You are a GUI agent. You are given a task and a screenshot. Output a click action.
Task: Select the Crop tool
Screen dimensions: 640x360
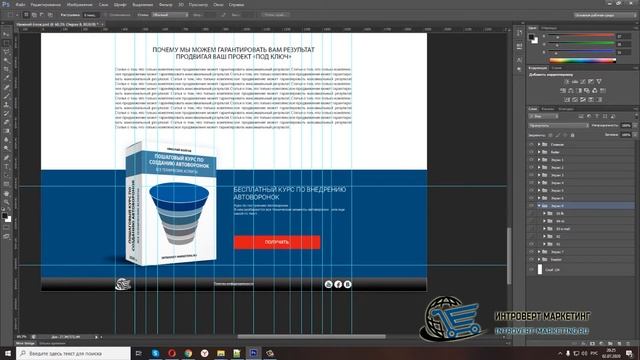(6, 69)
